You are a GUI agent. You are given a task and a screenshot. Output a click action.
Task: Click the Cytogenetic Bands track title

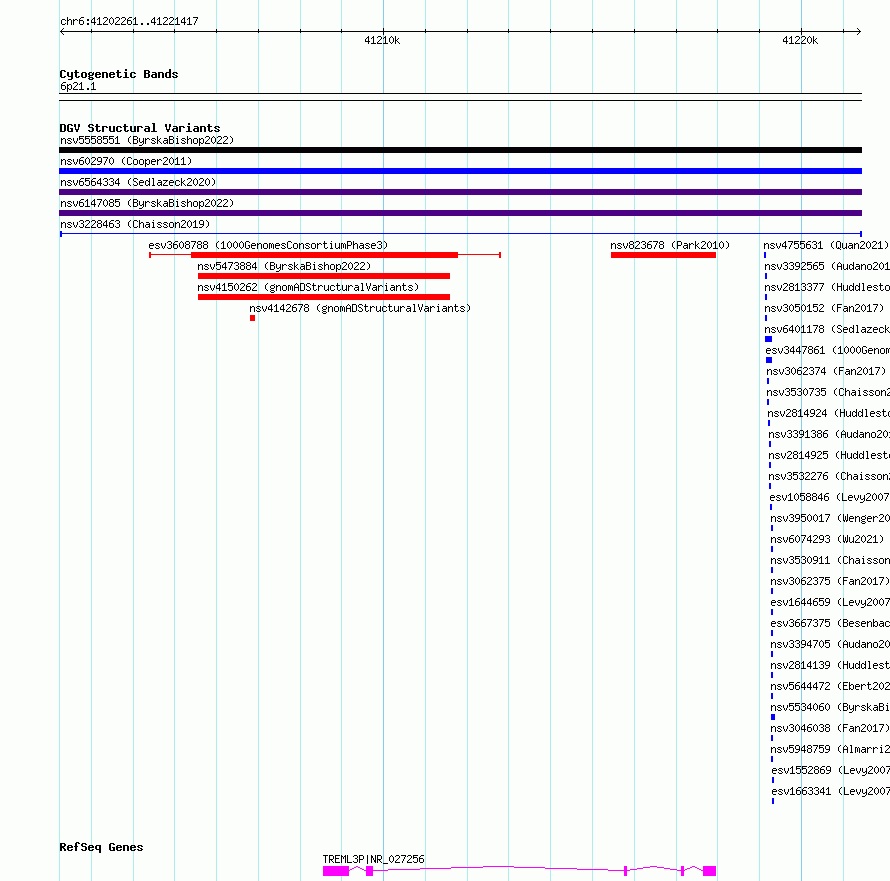click(x=119, y=74)
